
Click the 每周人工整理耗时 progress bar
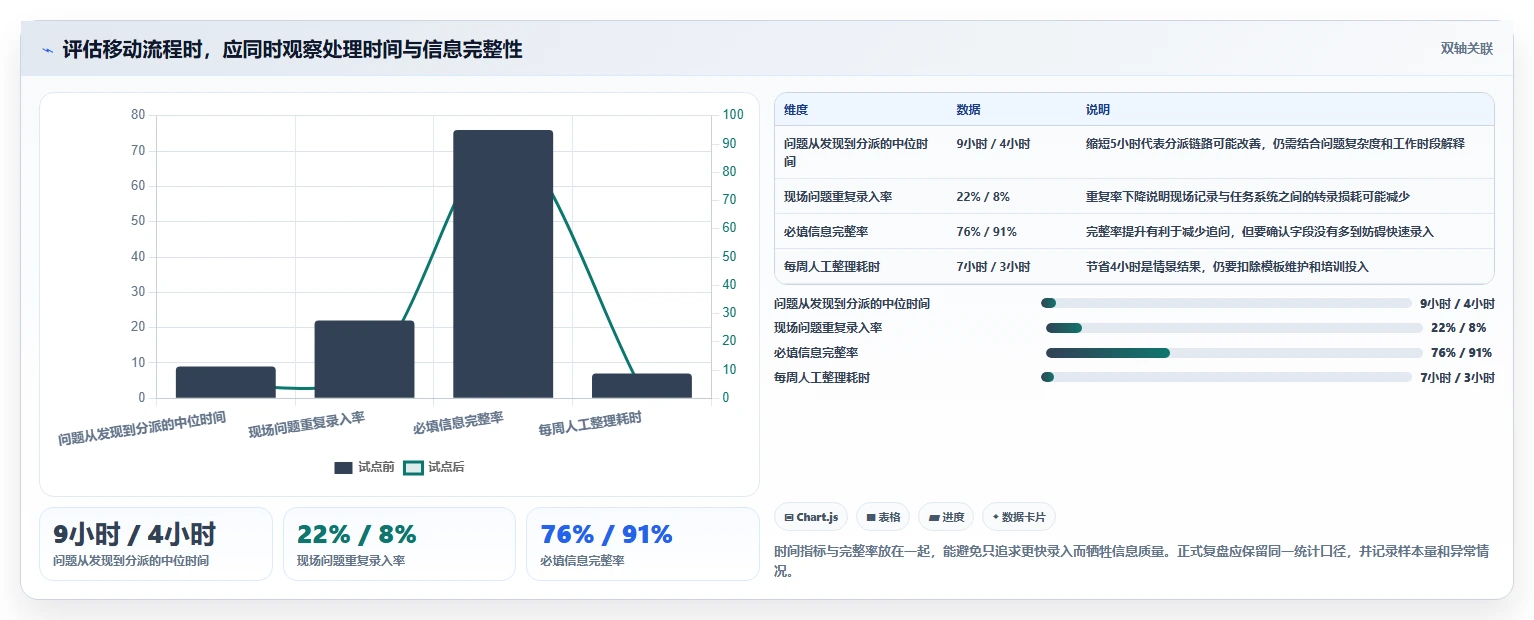[x=1226, y=378]
